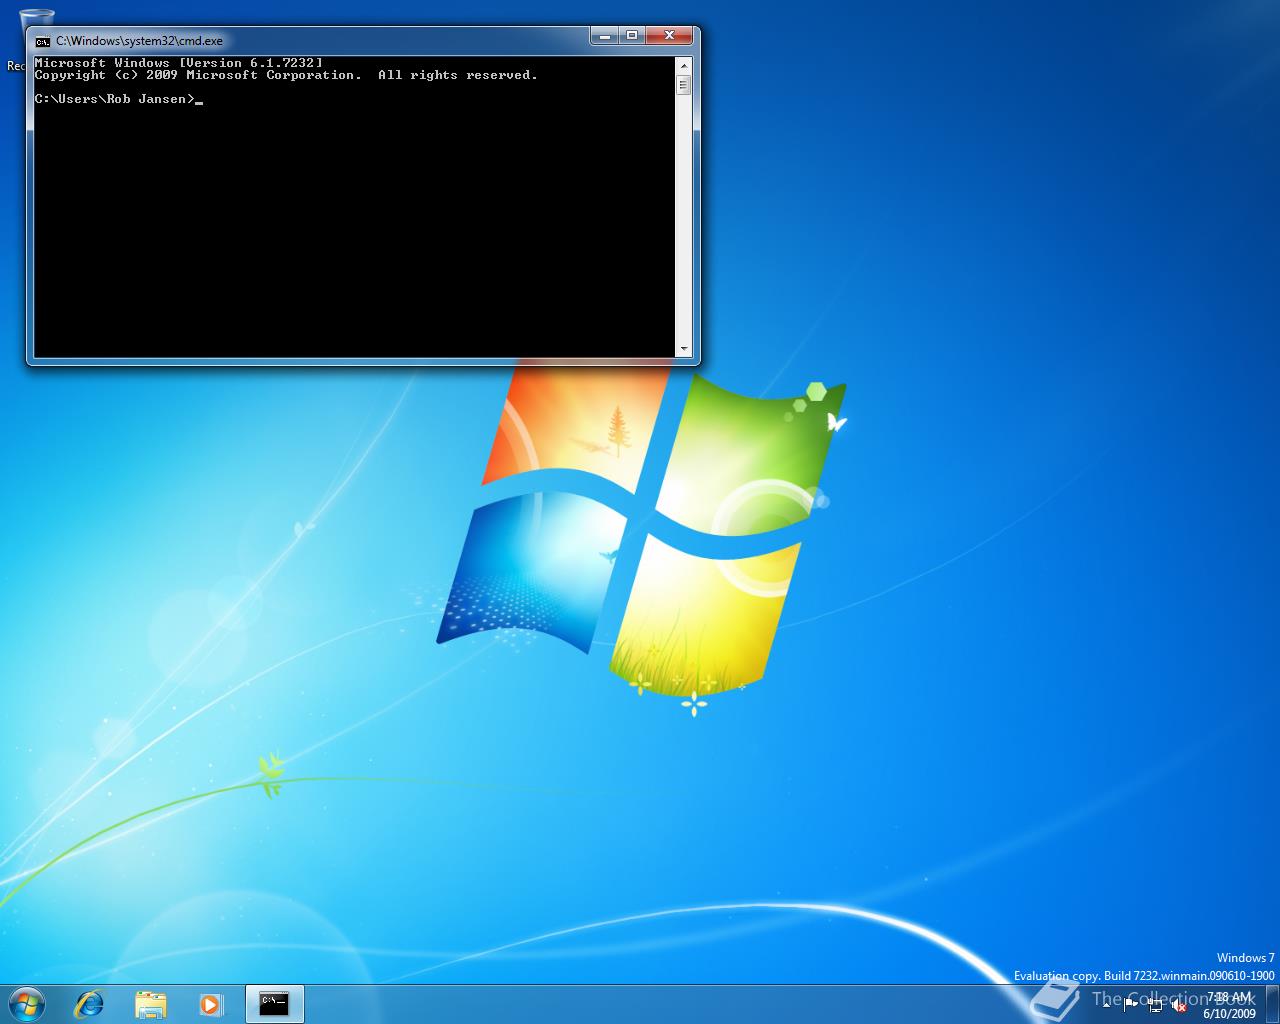Click the cmd.exe title bar system icon
Image resolution: width=1280 pixels, height=1024 pixels.
[42, 41]
